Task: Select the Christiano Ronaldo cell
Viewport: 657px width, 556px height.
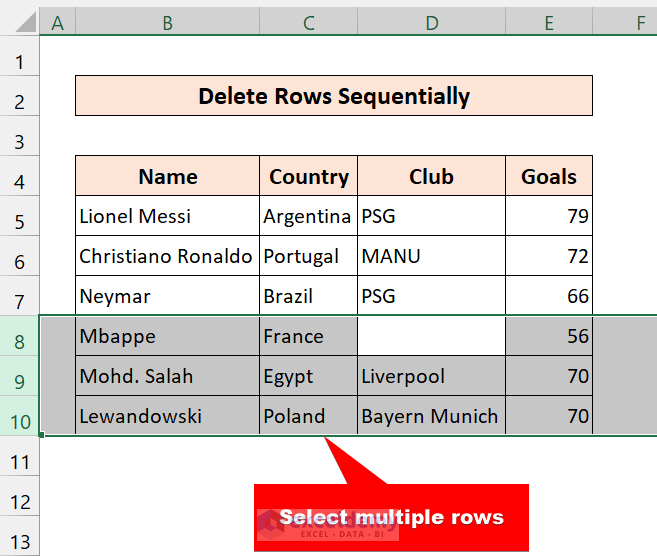Action: click(x=167, y=256)
